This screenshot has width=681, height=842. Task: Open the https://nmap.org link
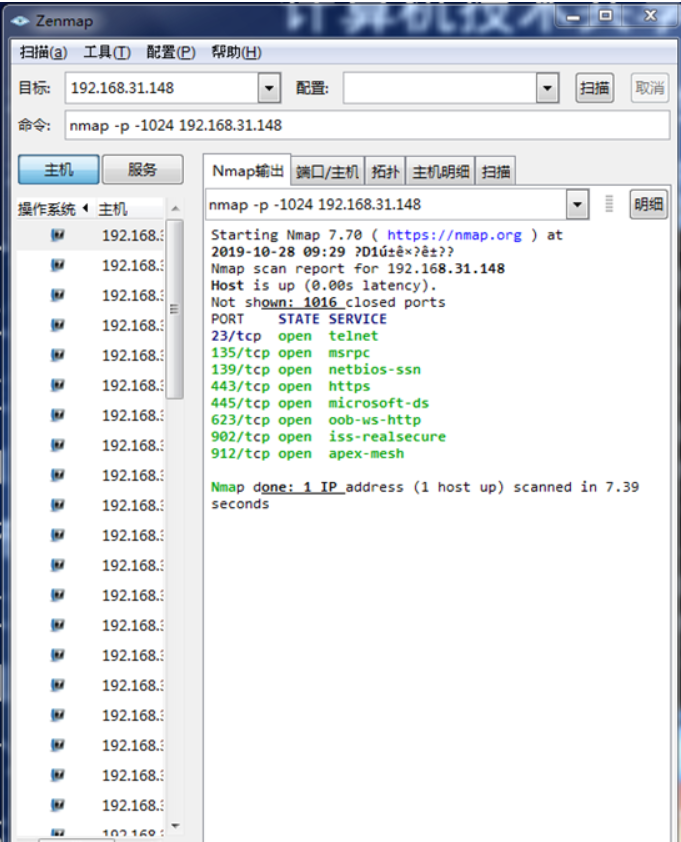click(x=454, y=235)
